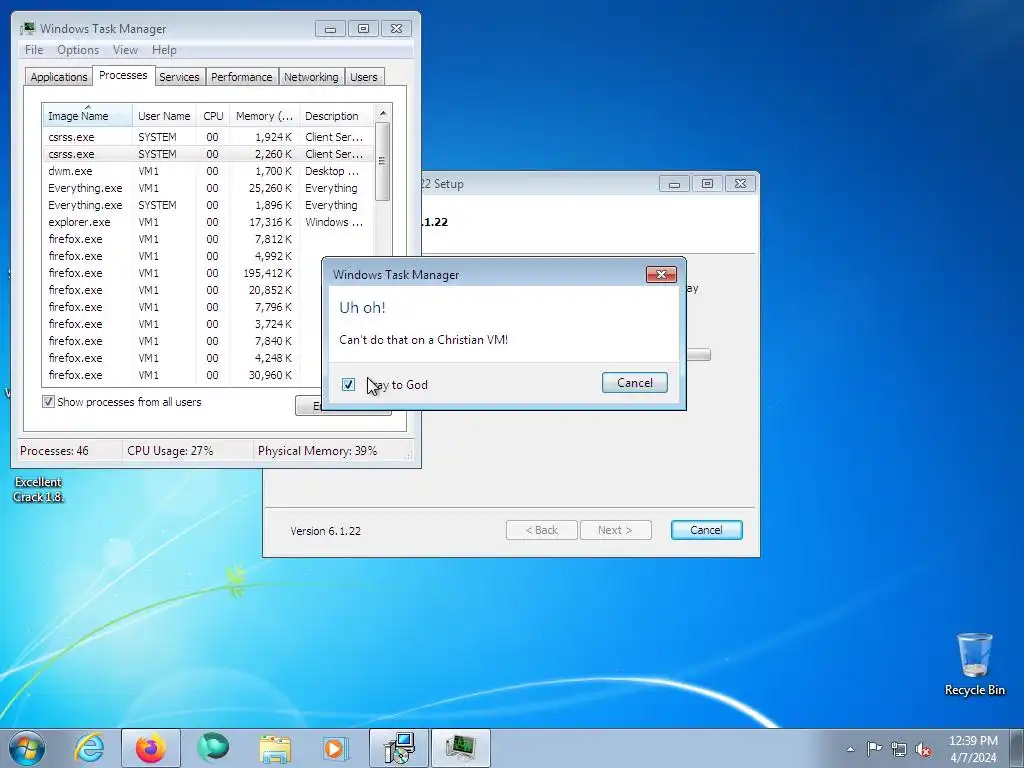Screen dimensions: 1024x768
Task: Select firefox.exe using 30,960 K
Action: point(183,375)
